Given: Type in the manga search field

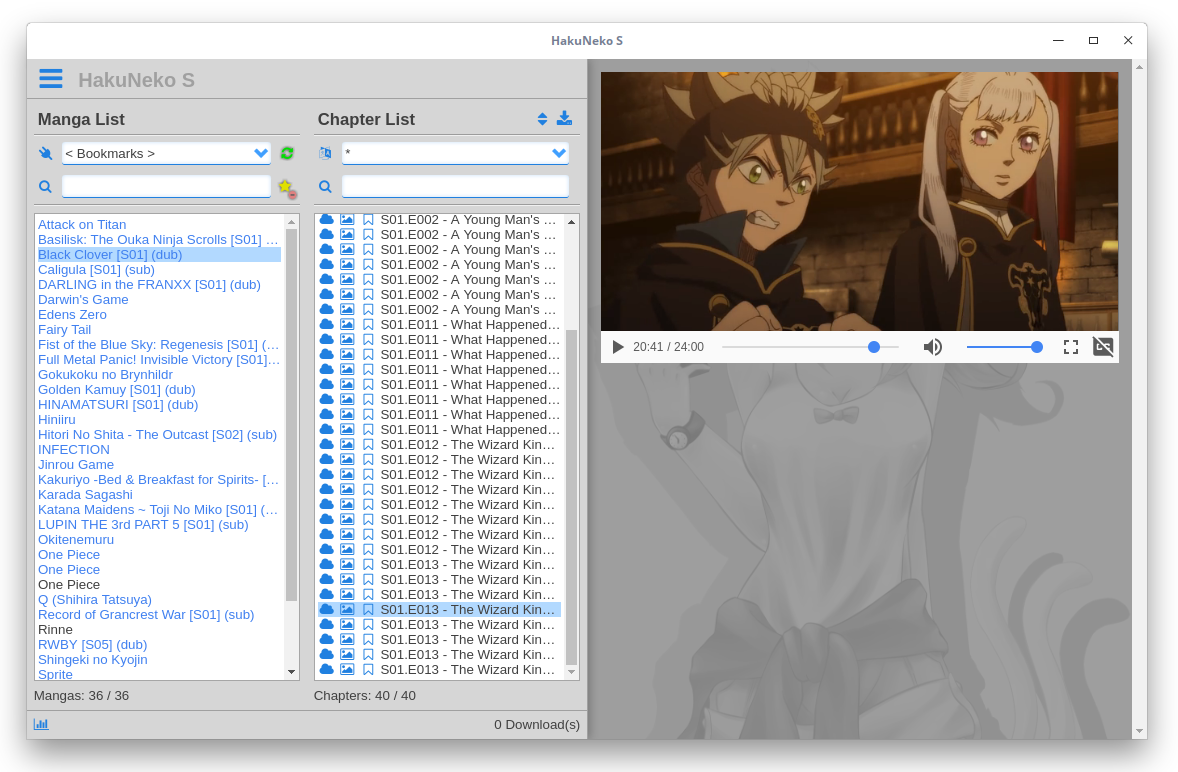Looking at the screenshot, I should 165,186.
